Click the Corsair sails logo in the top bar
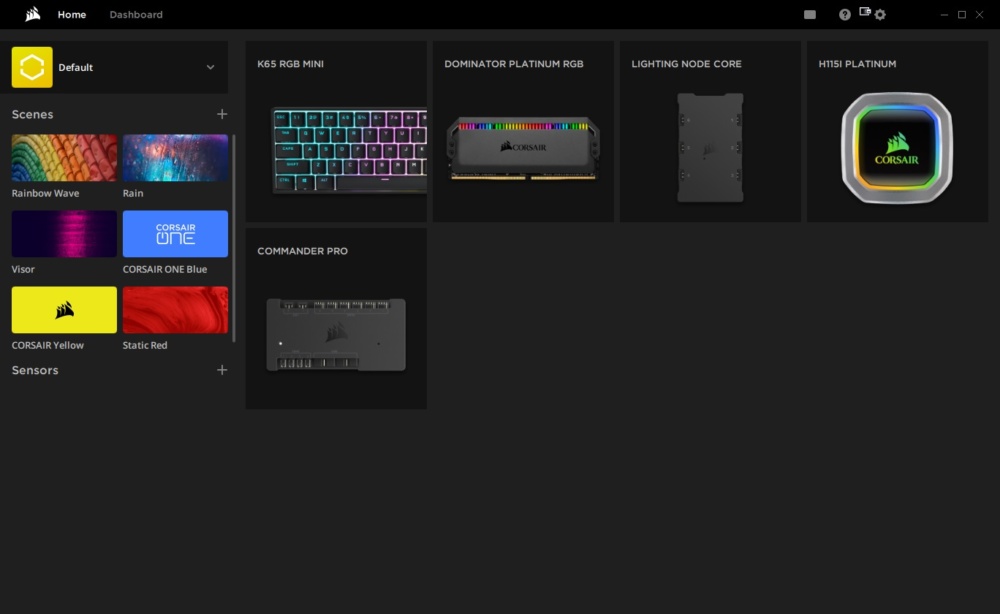This screenshot has height=614, width=1000. [33, 14]
